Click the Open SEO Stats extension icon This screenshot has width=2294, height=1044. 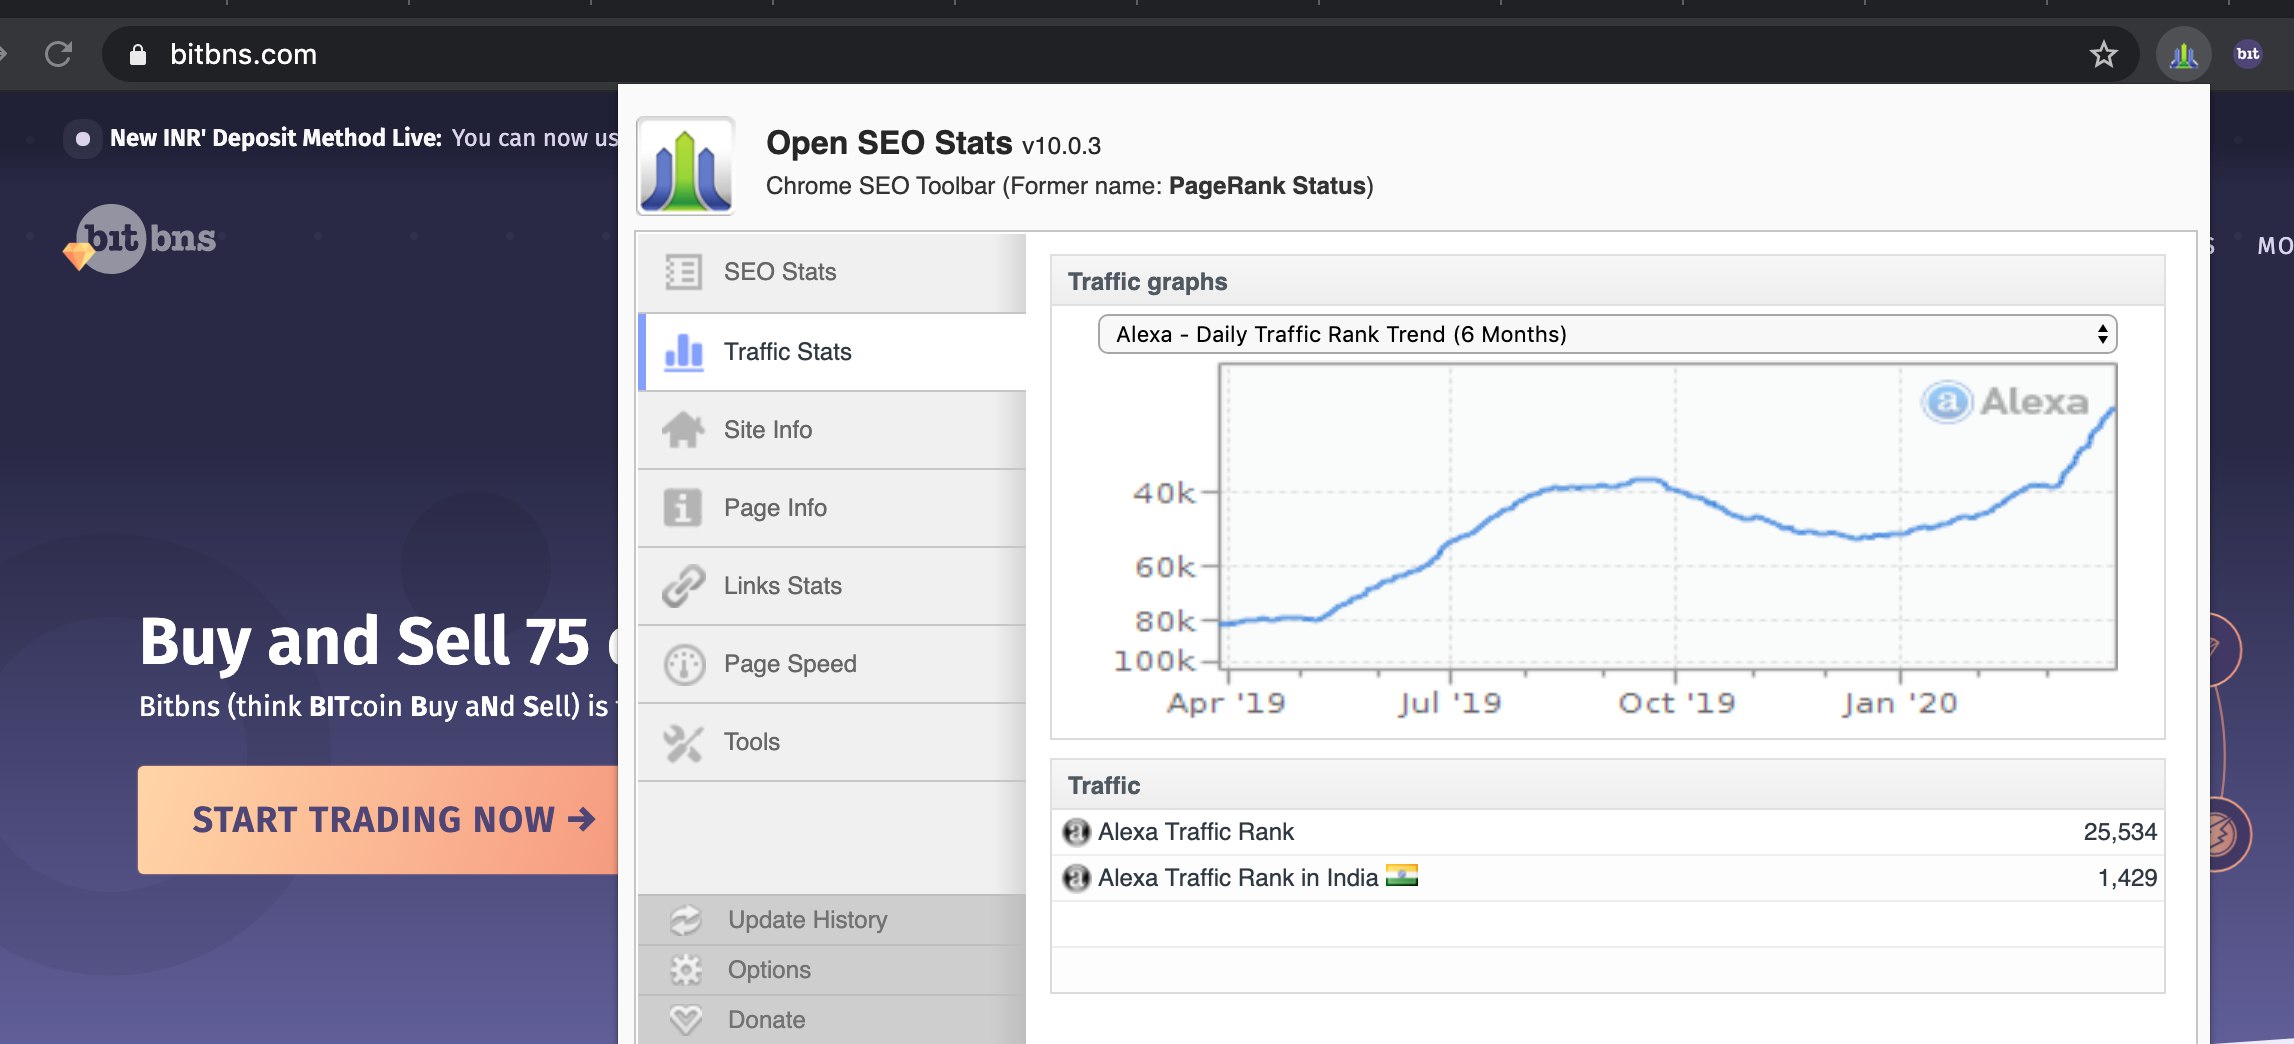point(2183,55)
